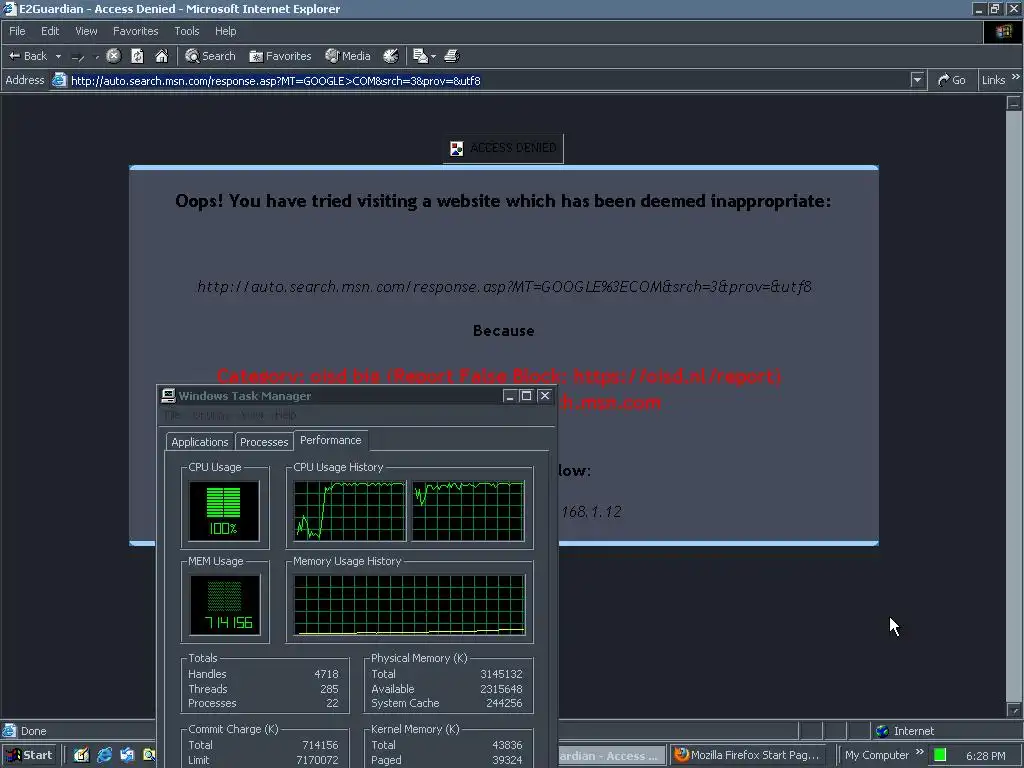Click the scroll-down arrow of page scrollbar

pos(1014,710)
